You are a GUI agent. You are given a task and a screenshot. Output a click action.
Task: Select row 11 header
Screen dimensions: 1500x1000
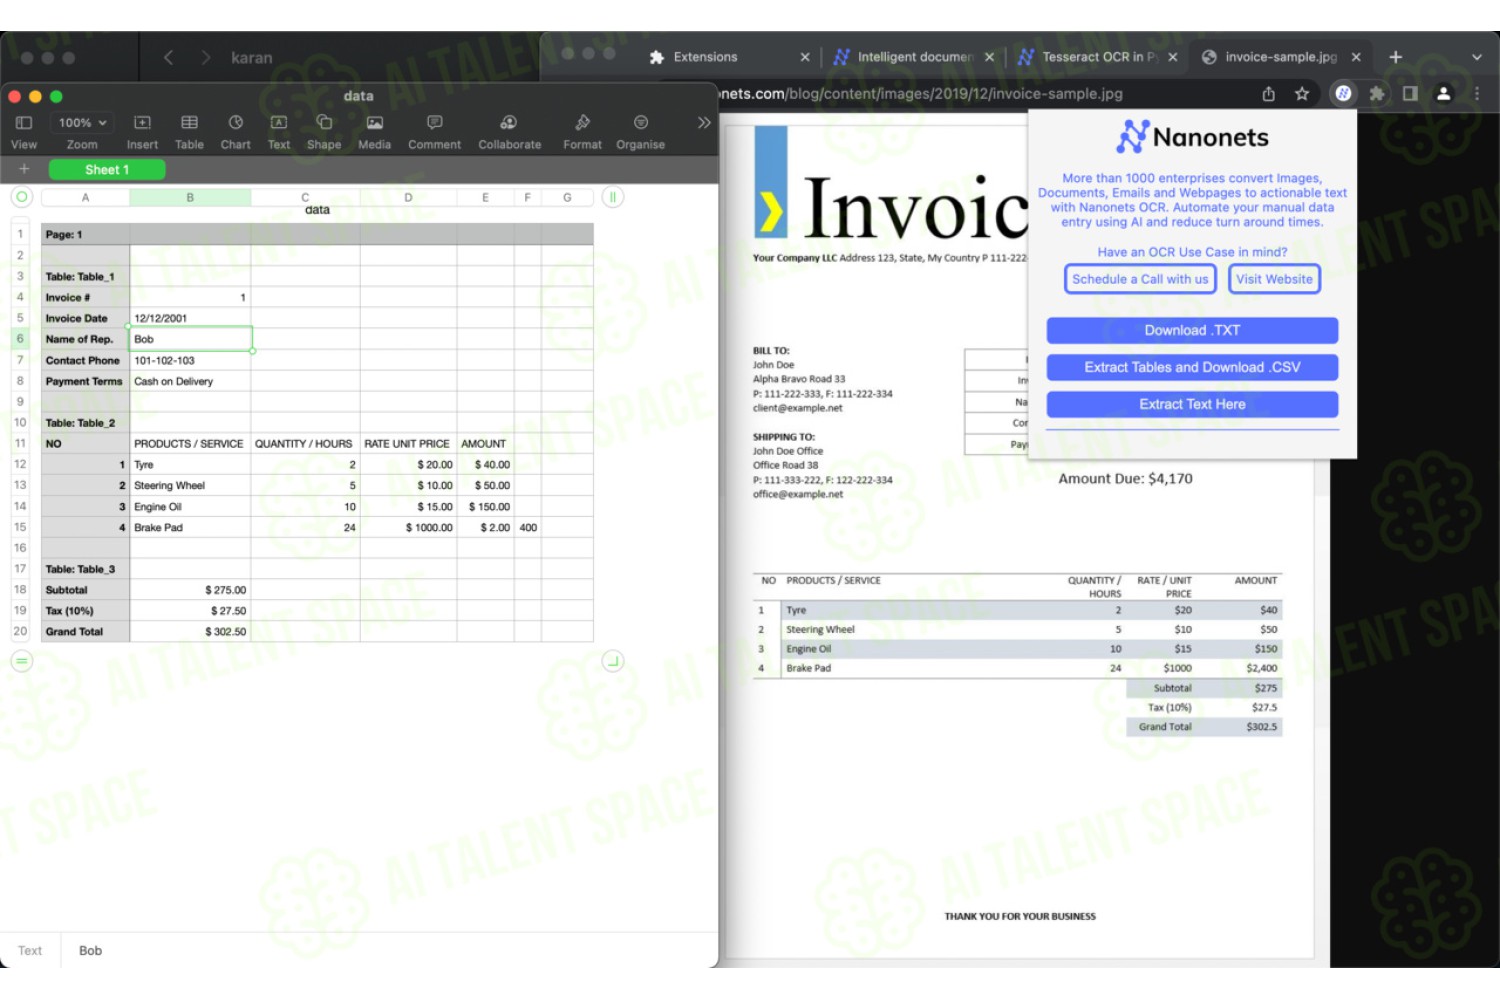click(x=20, y=443)
